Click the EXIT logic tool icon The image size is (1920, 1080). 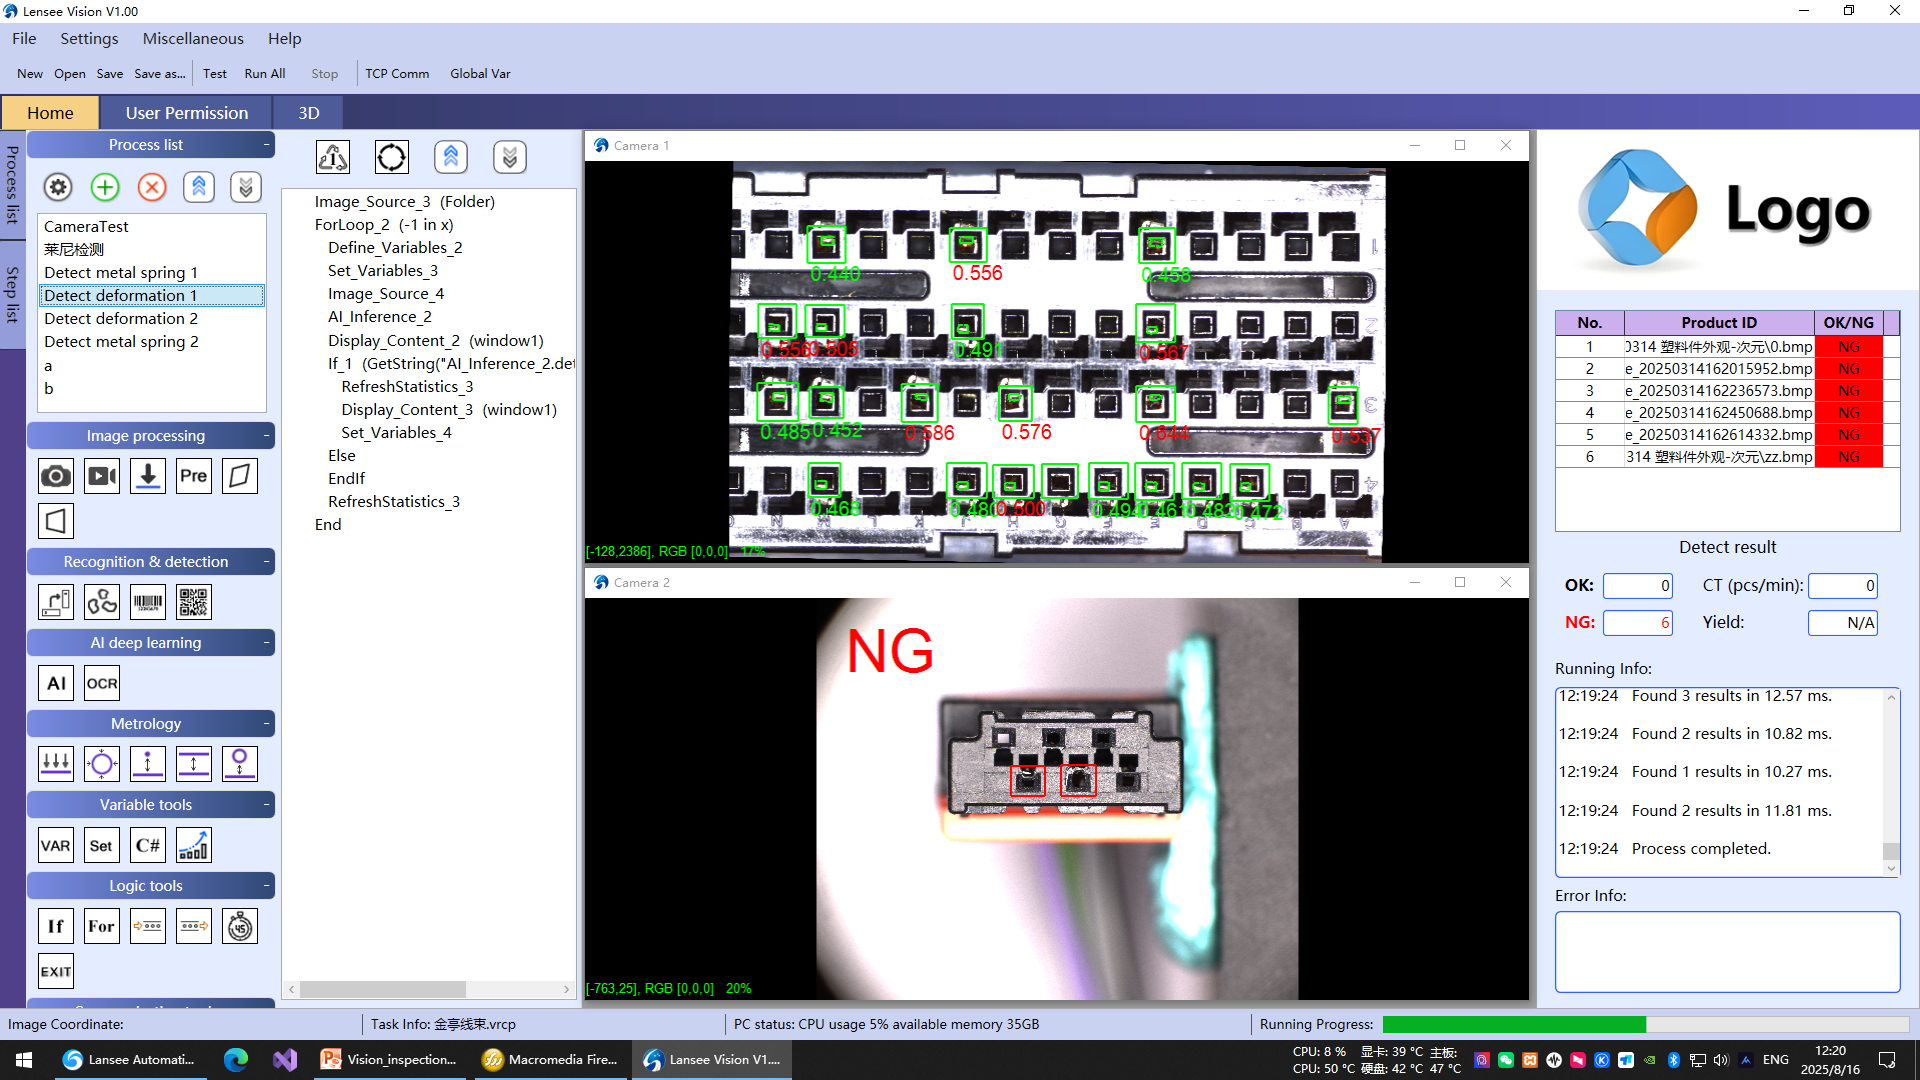tap(56, 971)
